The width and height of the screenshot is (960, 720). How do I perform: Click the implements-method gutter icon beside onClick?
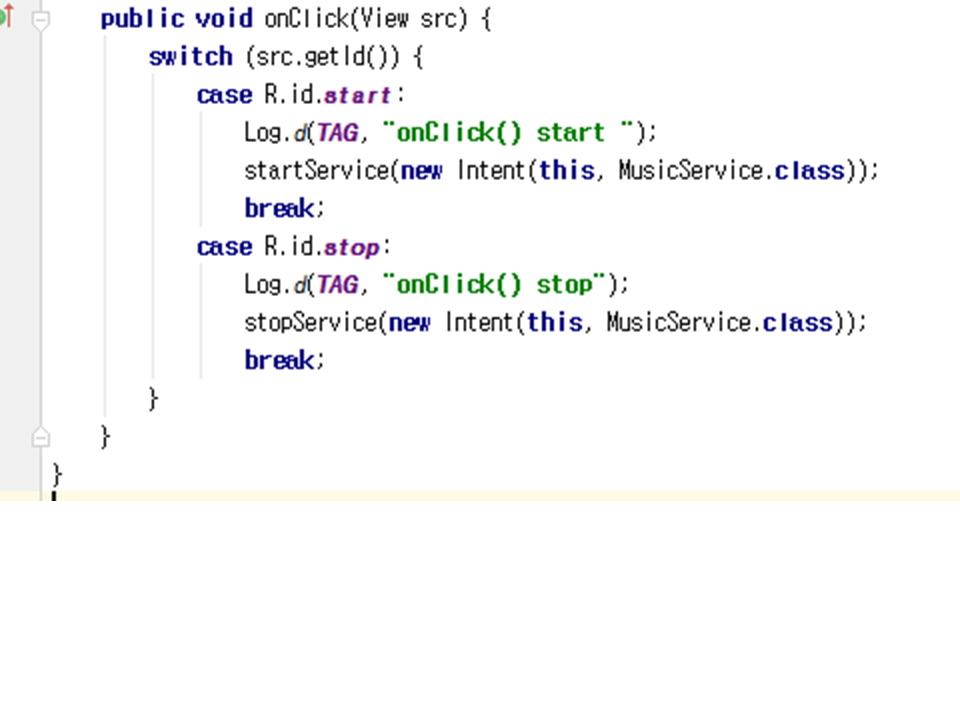(5, 17)
